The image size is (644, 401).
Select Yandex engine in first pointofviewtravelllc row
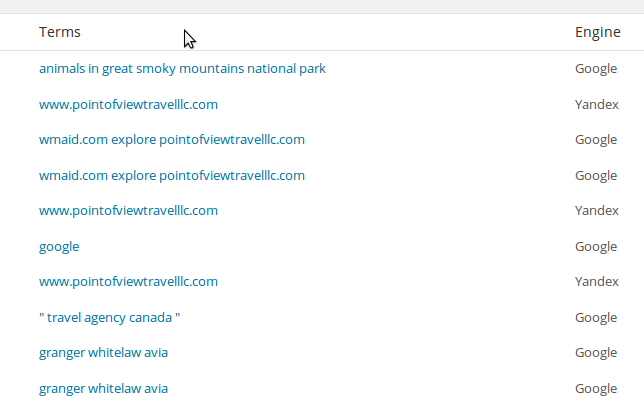(597, 104)
